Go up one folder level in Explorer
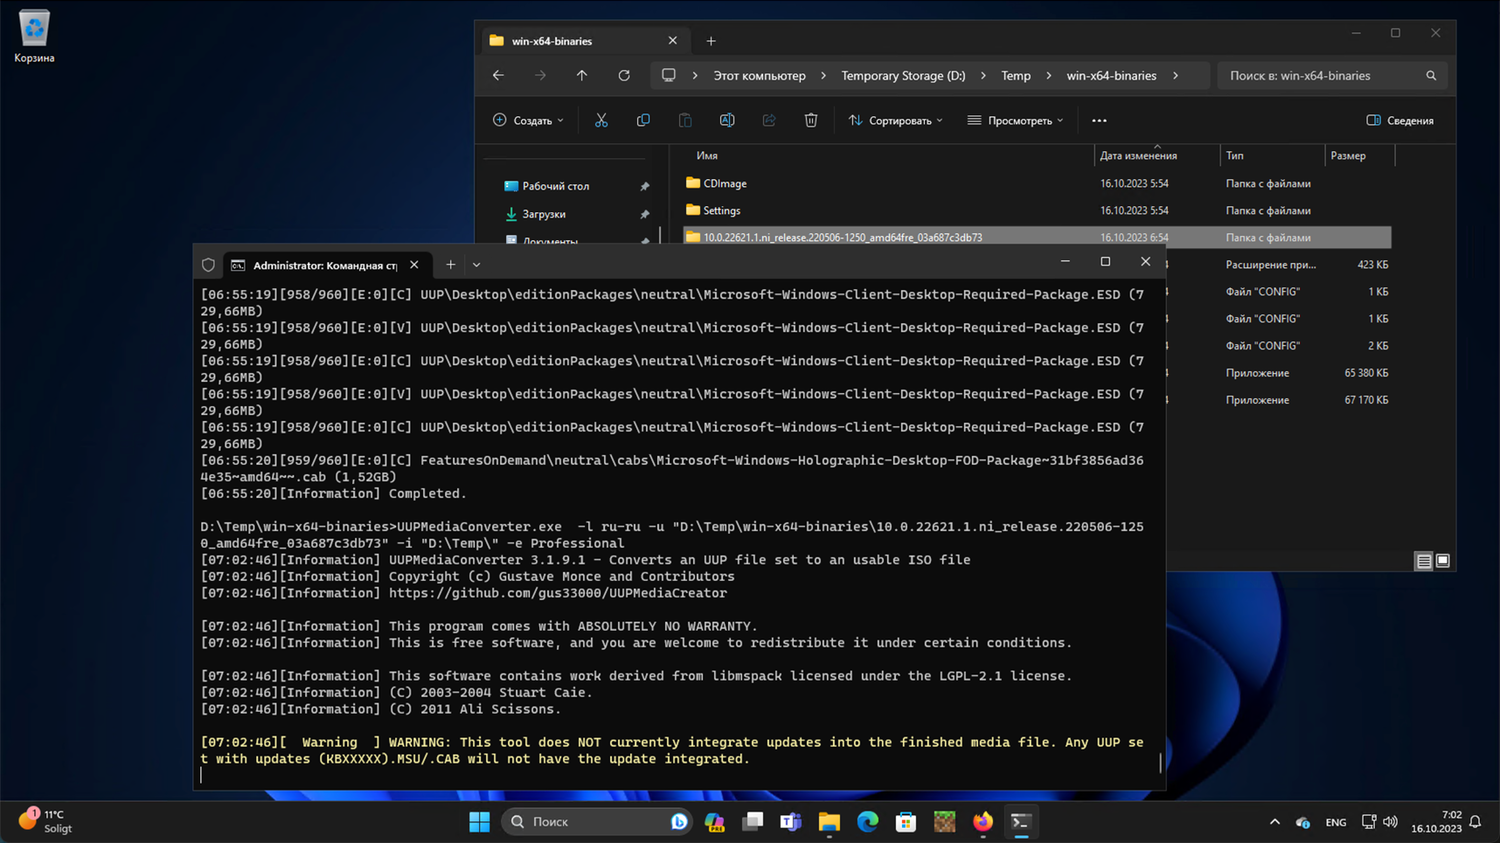 [582, 75]
